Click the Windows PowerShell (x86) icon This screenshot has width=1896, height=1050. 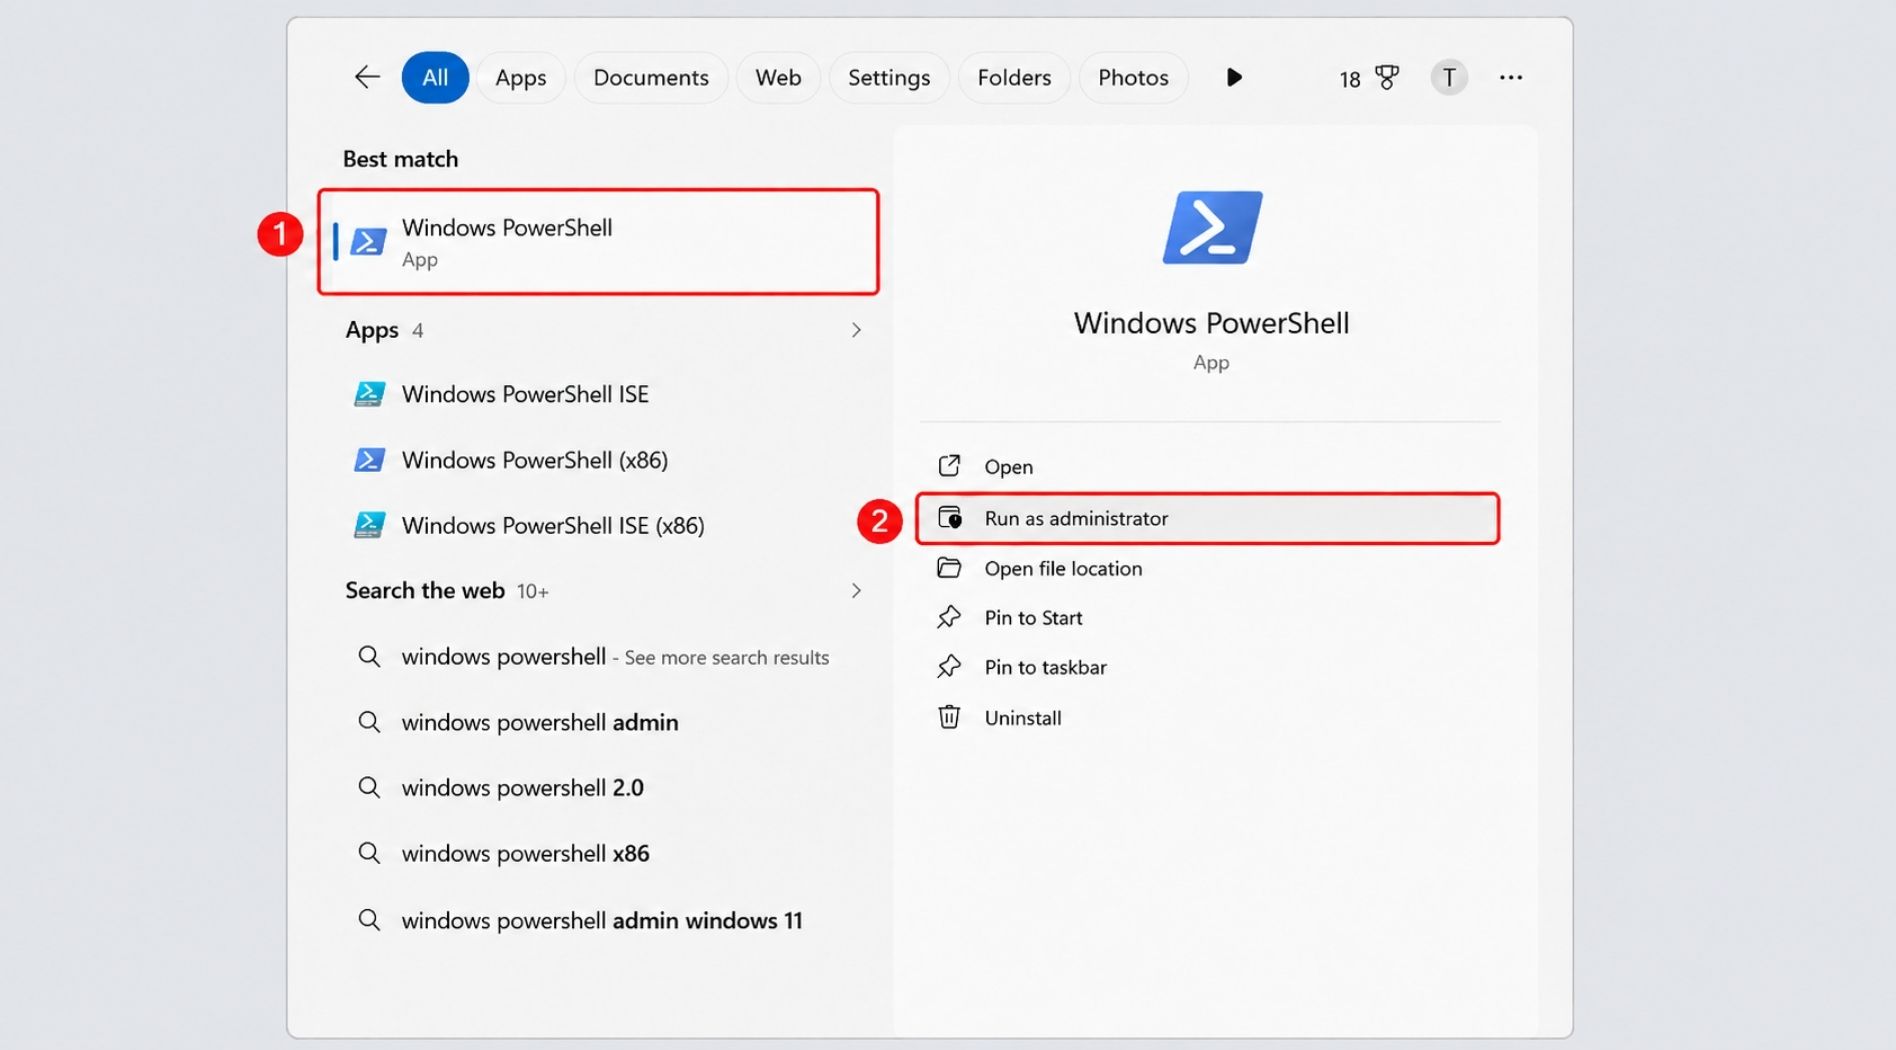coord(369,460)
